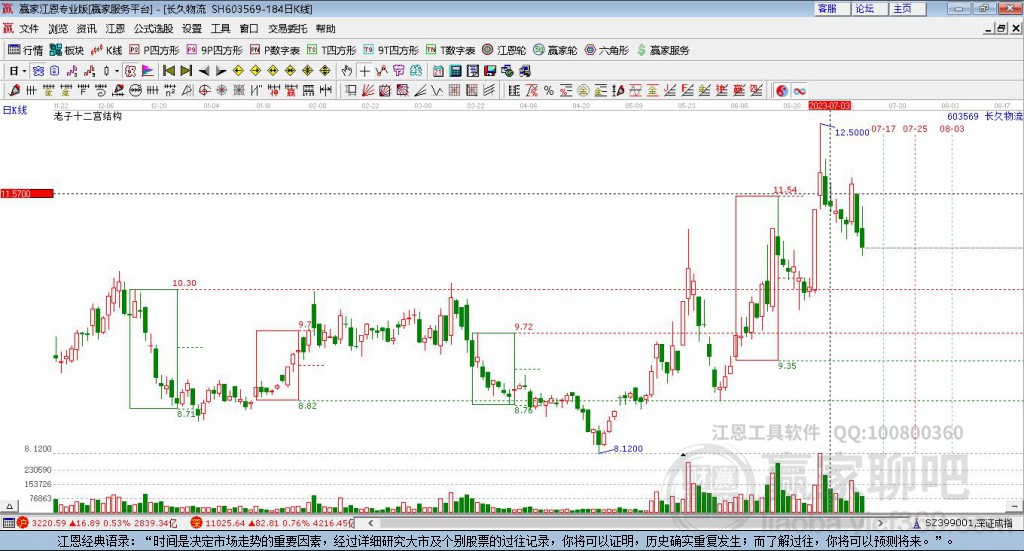
Task: Jump to last bar with skip-right arrow
Action: (186, 71)
